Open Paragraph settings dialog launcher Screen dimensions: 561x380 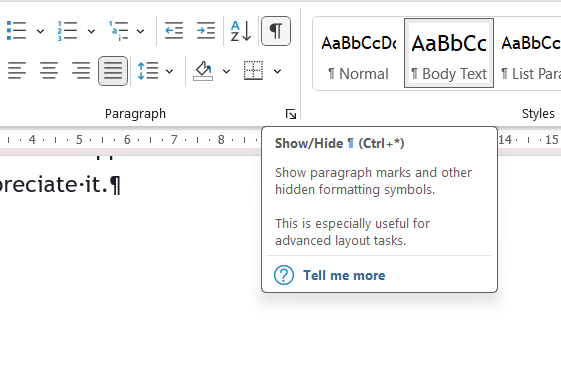[291, 114]
